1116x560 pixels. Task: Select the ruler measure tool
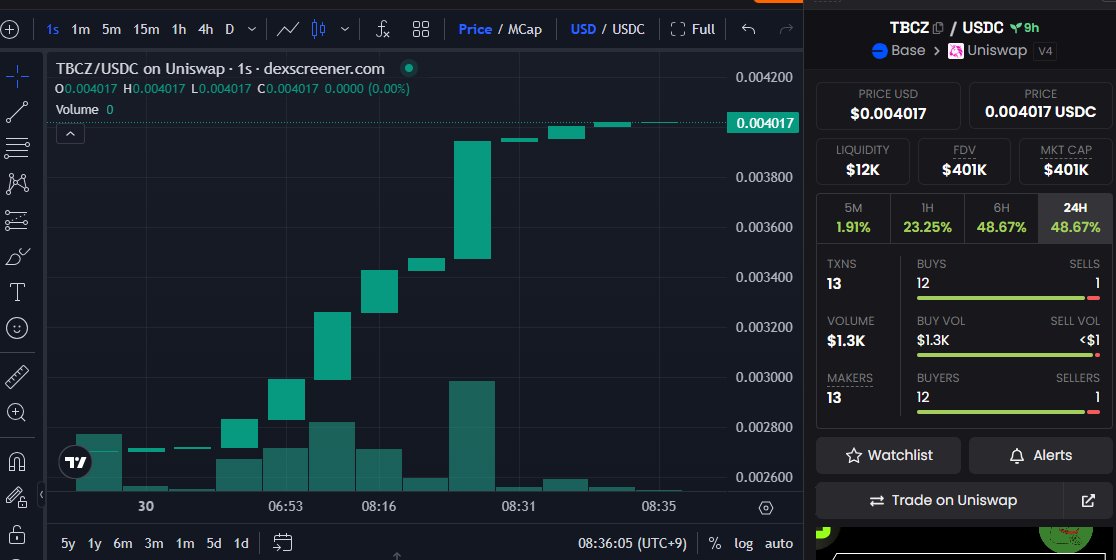coord(17,376)
